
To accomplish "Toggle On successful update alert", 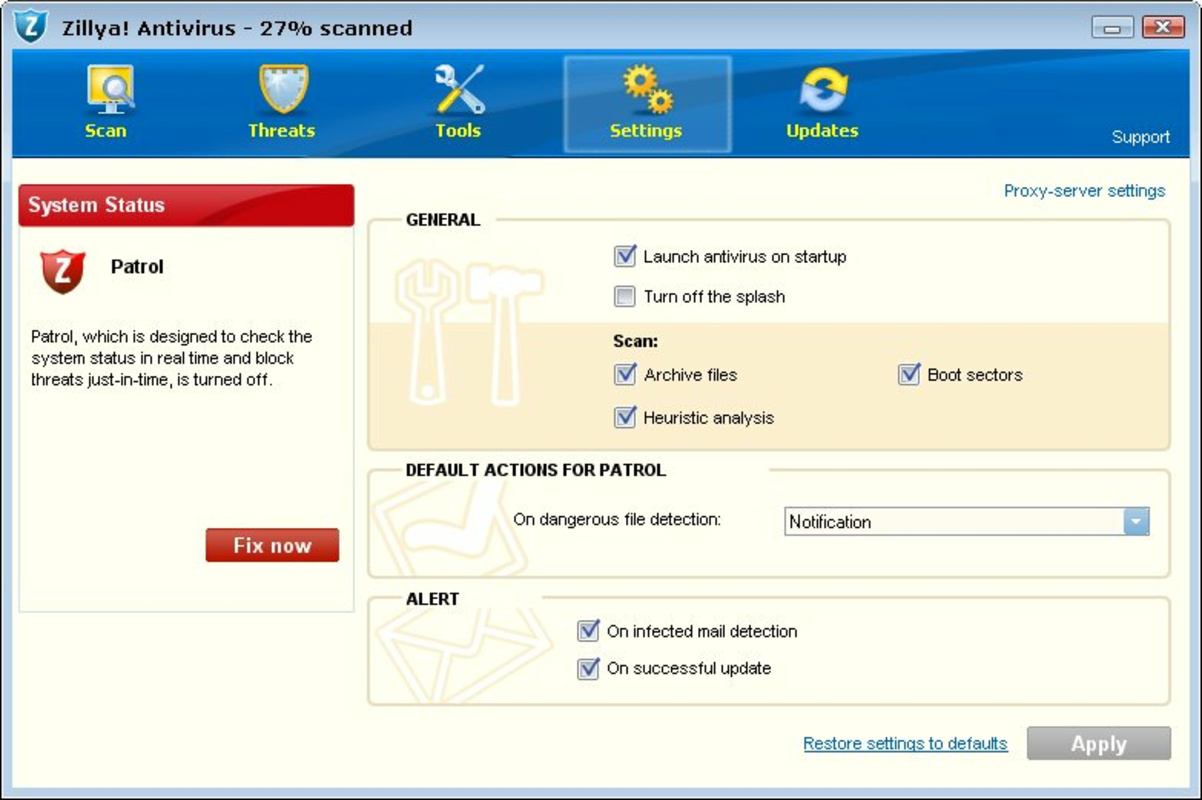I will coord(589,668).
